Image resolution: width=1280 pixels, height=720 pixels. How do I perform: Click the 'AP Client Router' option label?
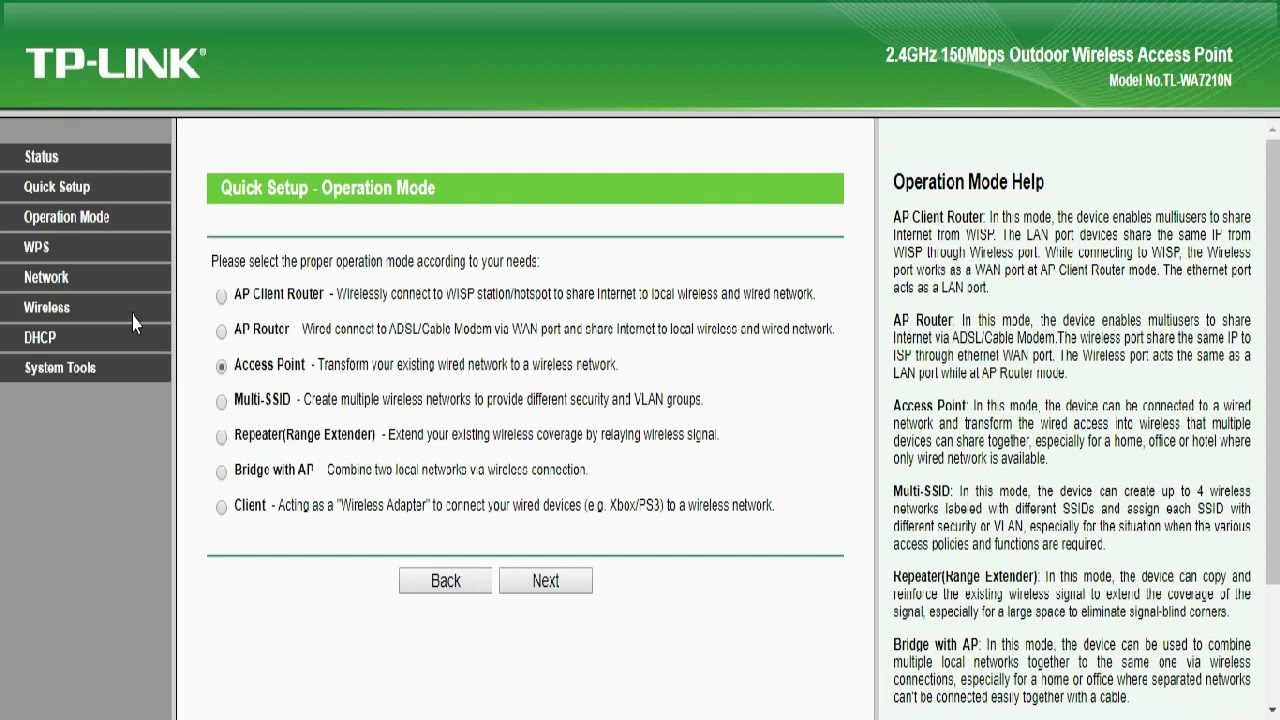point(279,294)
